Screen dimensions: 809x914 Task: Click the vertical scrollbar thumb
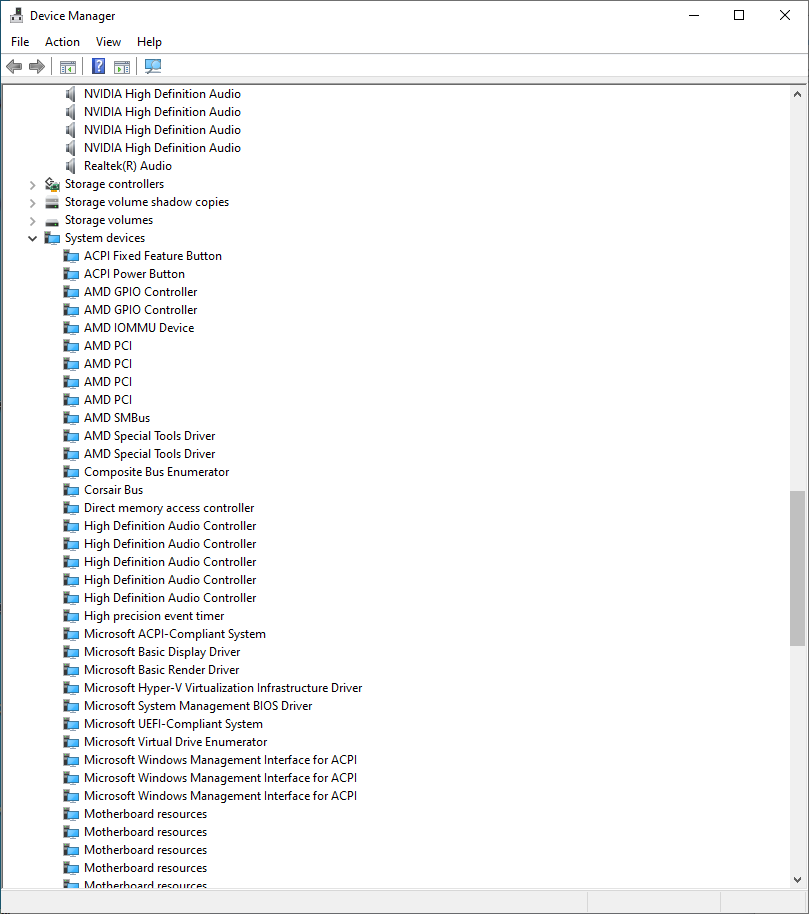(x=797, y=568)
